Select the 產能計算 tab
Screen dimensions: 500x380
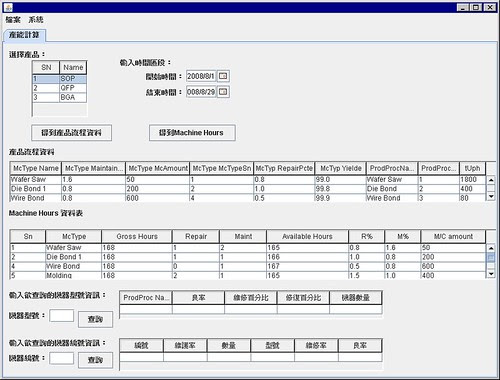tap(24, 35)
